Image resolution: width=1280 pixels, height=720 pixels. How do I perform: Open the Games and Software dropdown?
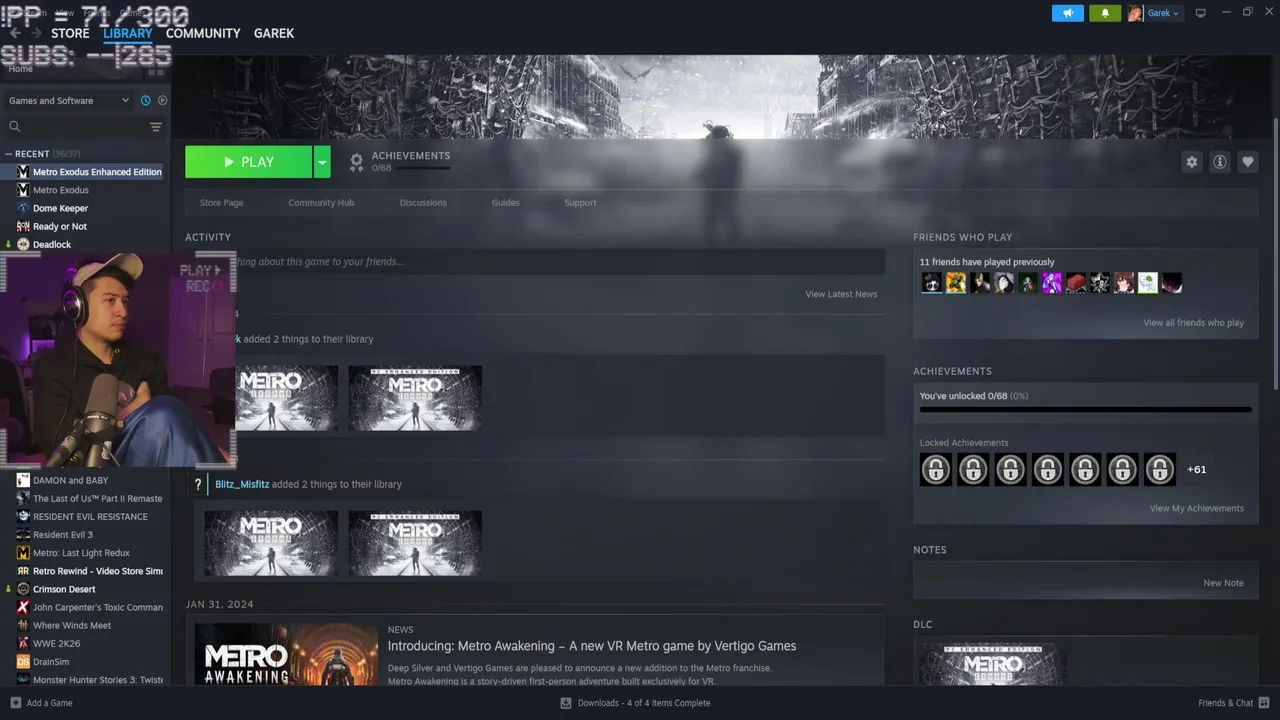68,100
